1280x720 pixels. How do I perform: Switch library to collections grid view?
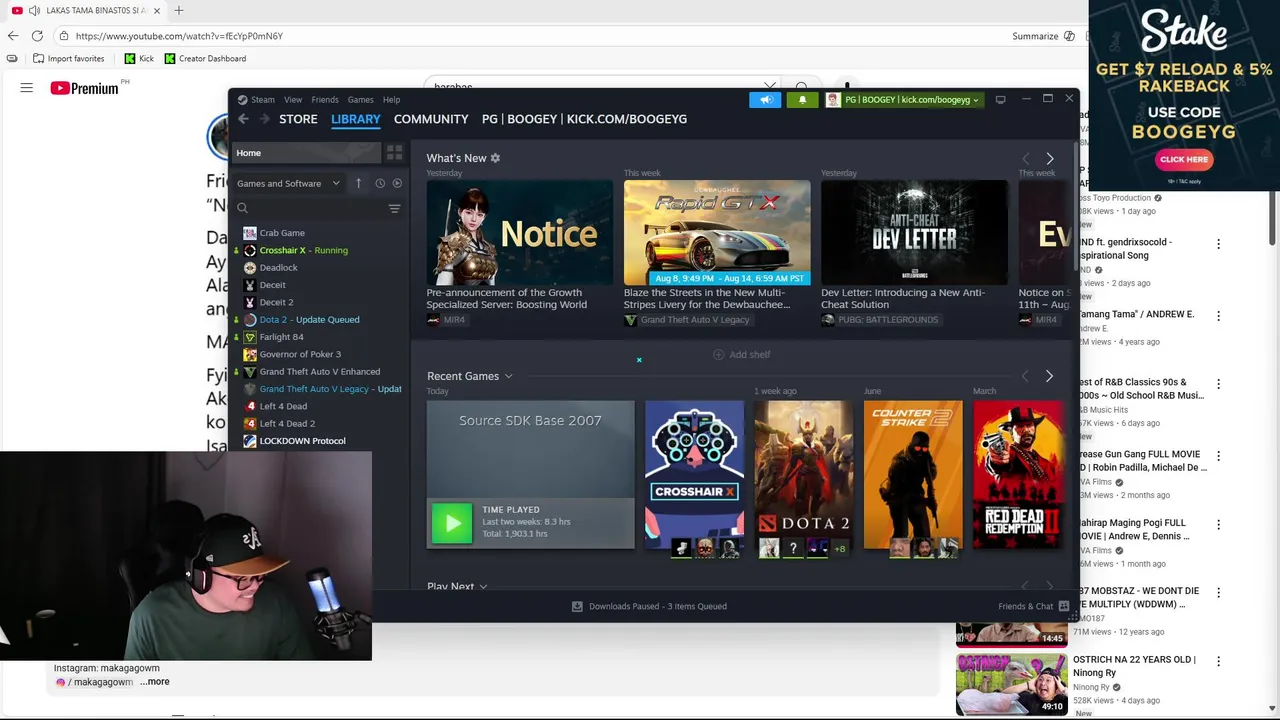(x=394, y=153)
